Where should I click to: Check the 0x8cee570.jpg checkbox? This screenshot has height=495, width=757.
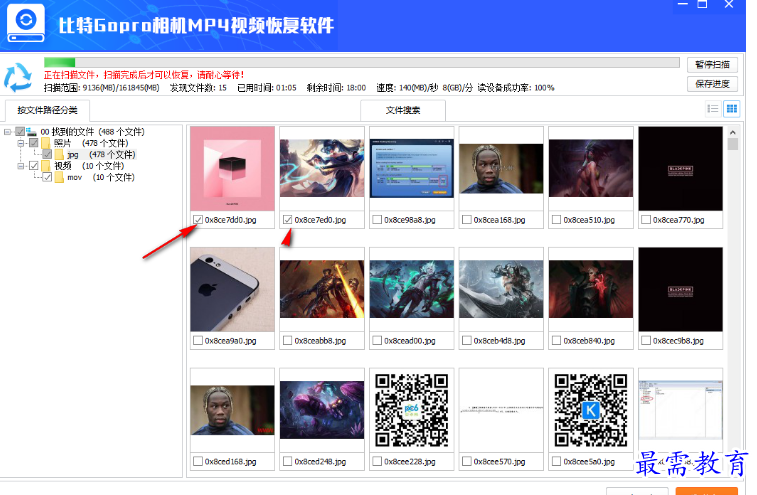click(466, 461)
